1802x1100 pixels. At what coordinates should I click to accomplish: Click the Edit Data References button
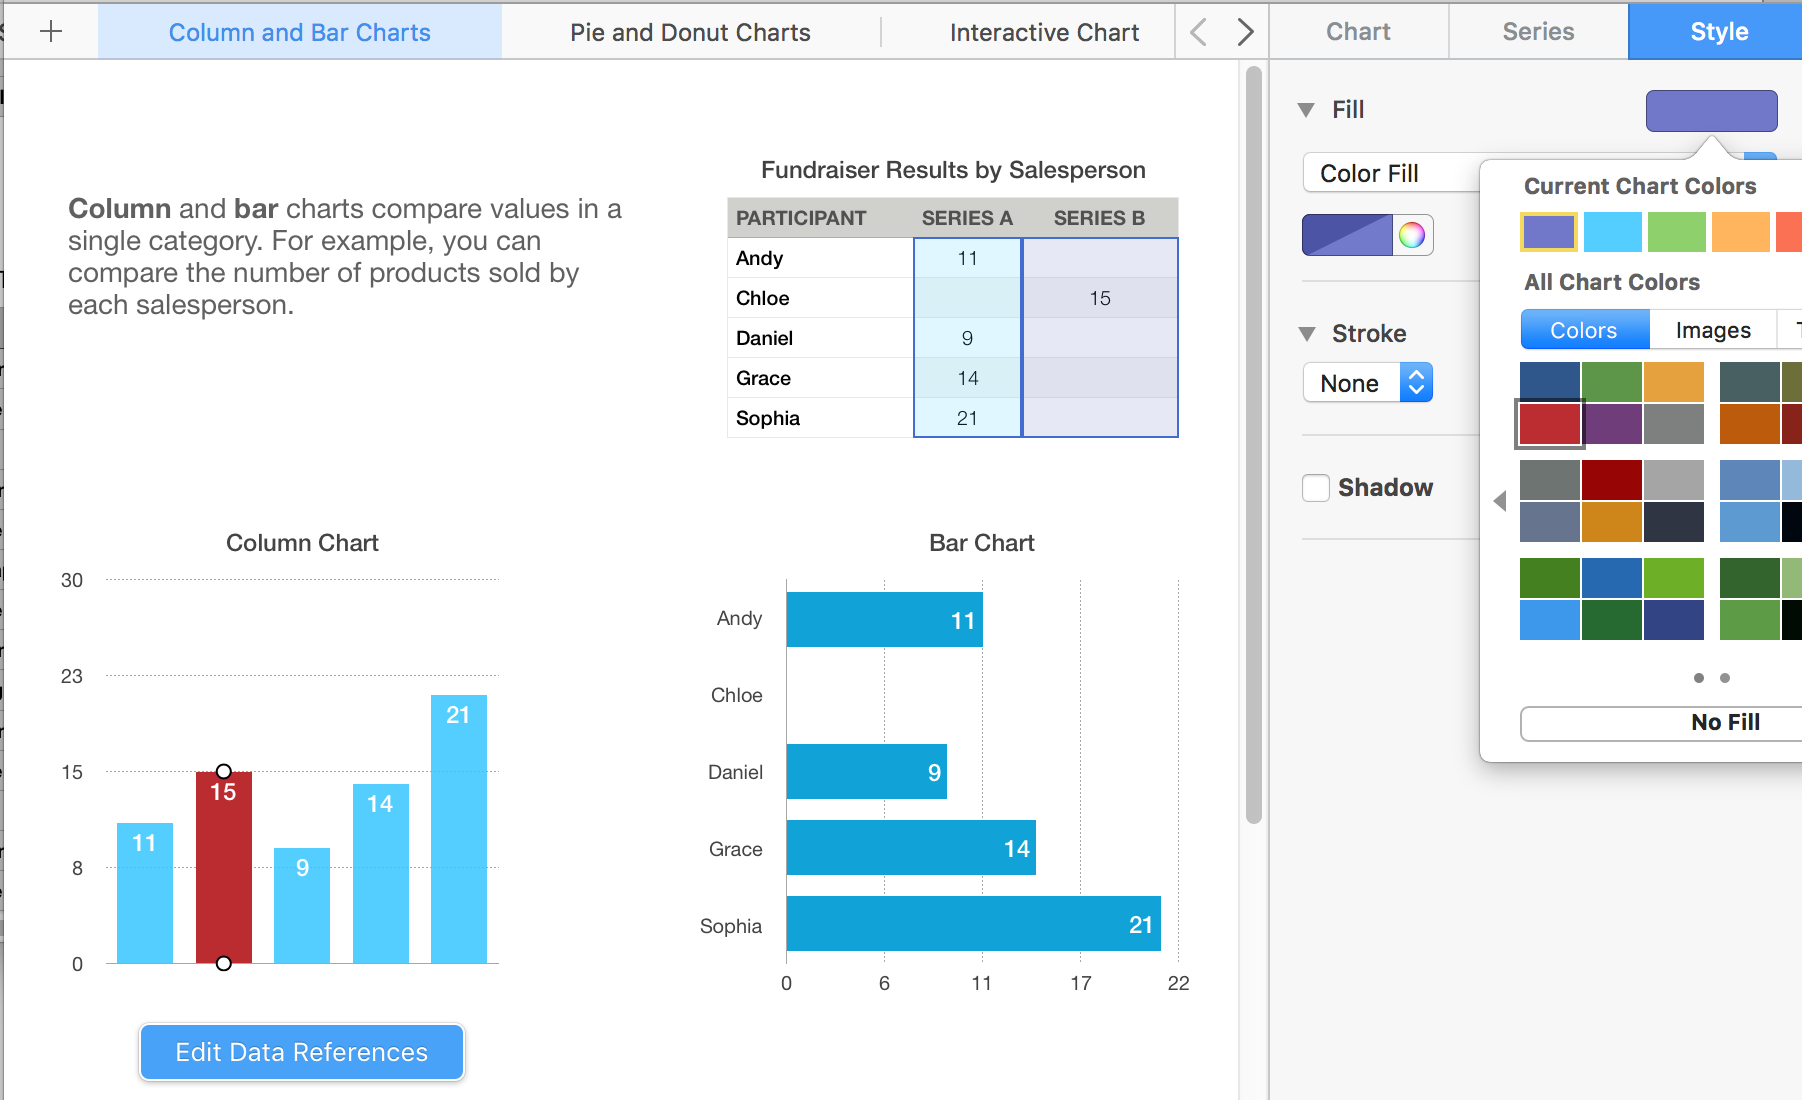click(x=302, y=1052)
